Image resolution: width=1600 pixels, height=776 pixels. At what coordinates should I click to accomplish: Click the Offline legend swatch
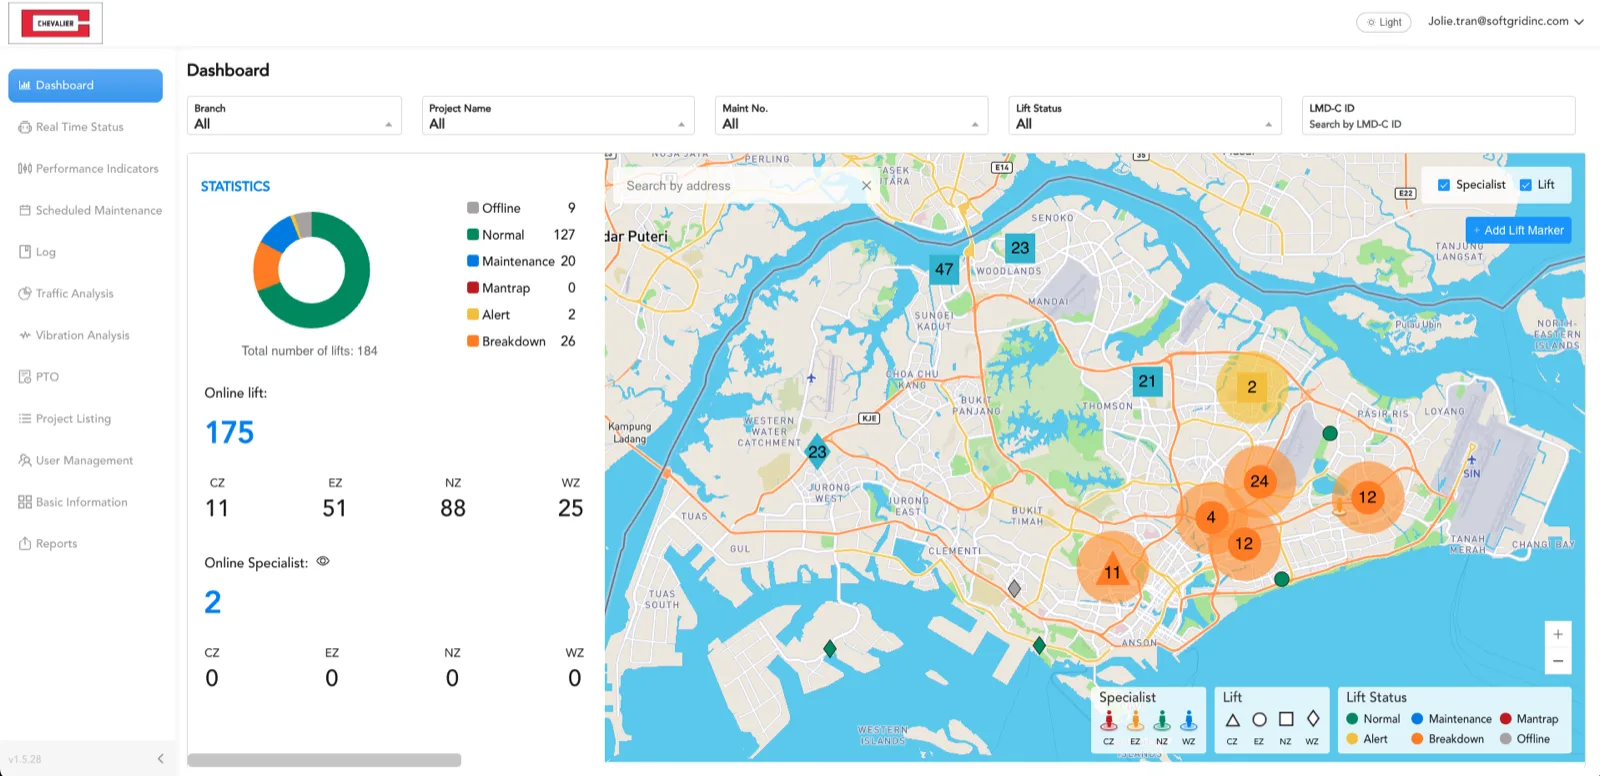pos(473,208)
